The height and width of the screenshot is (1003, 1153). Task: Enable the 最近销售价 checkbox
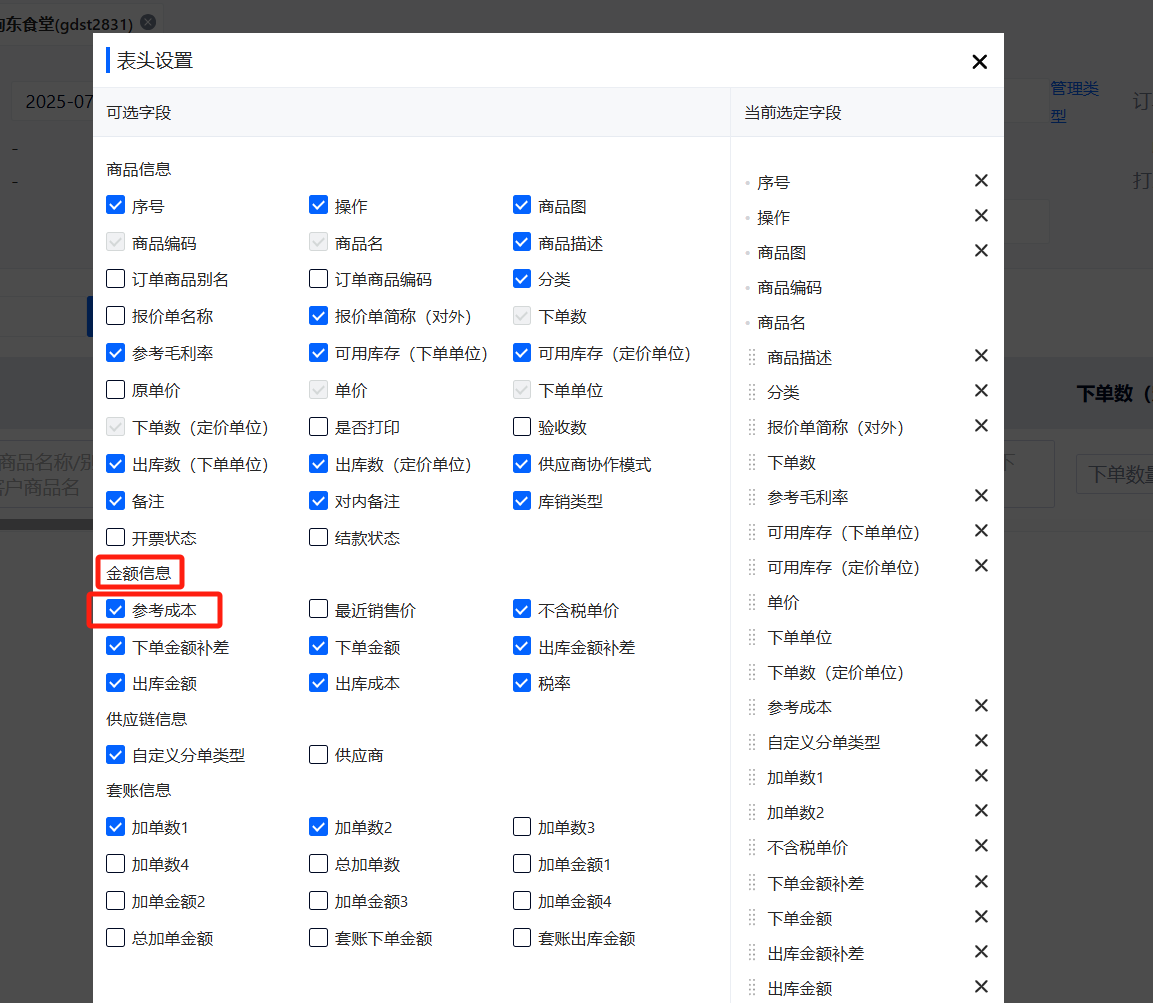click(x=318, y=609)
